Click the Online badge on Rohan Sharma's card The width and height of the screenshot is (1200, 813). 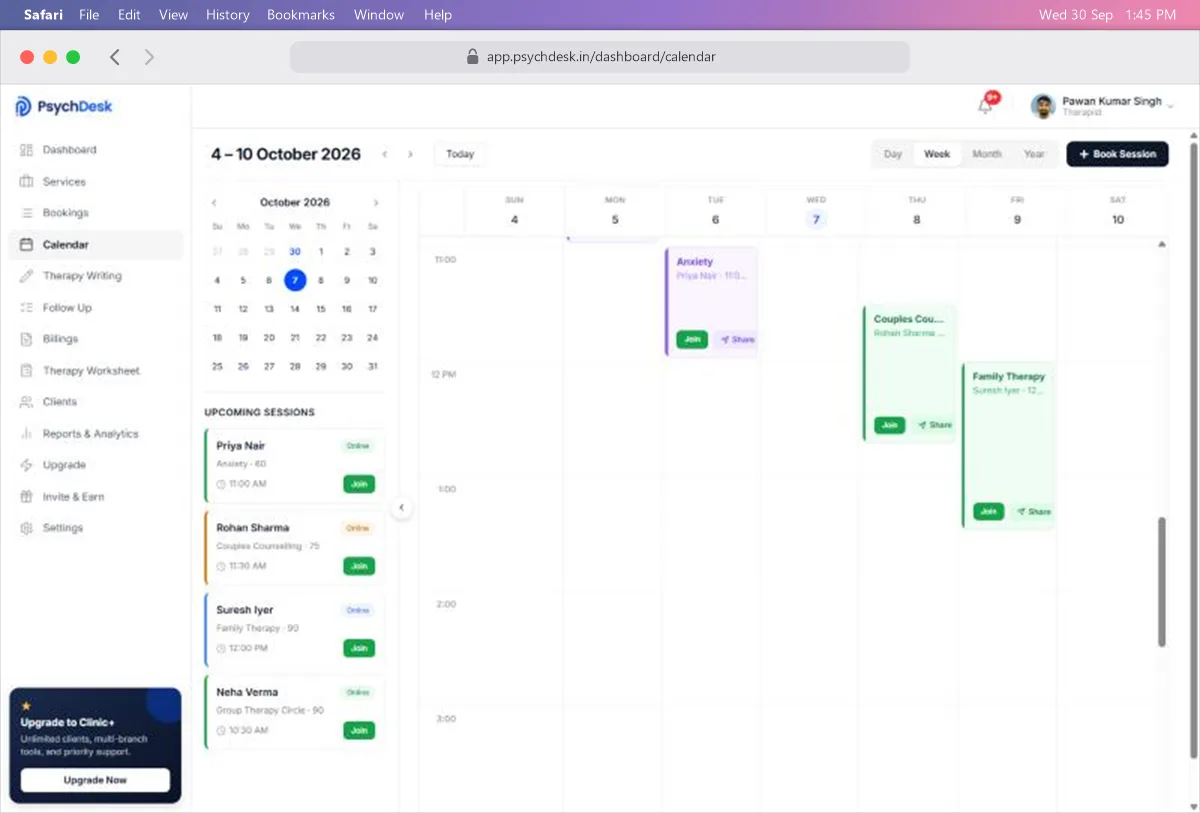(x=358, y=528)
